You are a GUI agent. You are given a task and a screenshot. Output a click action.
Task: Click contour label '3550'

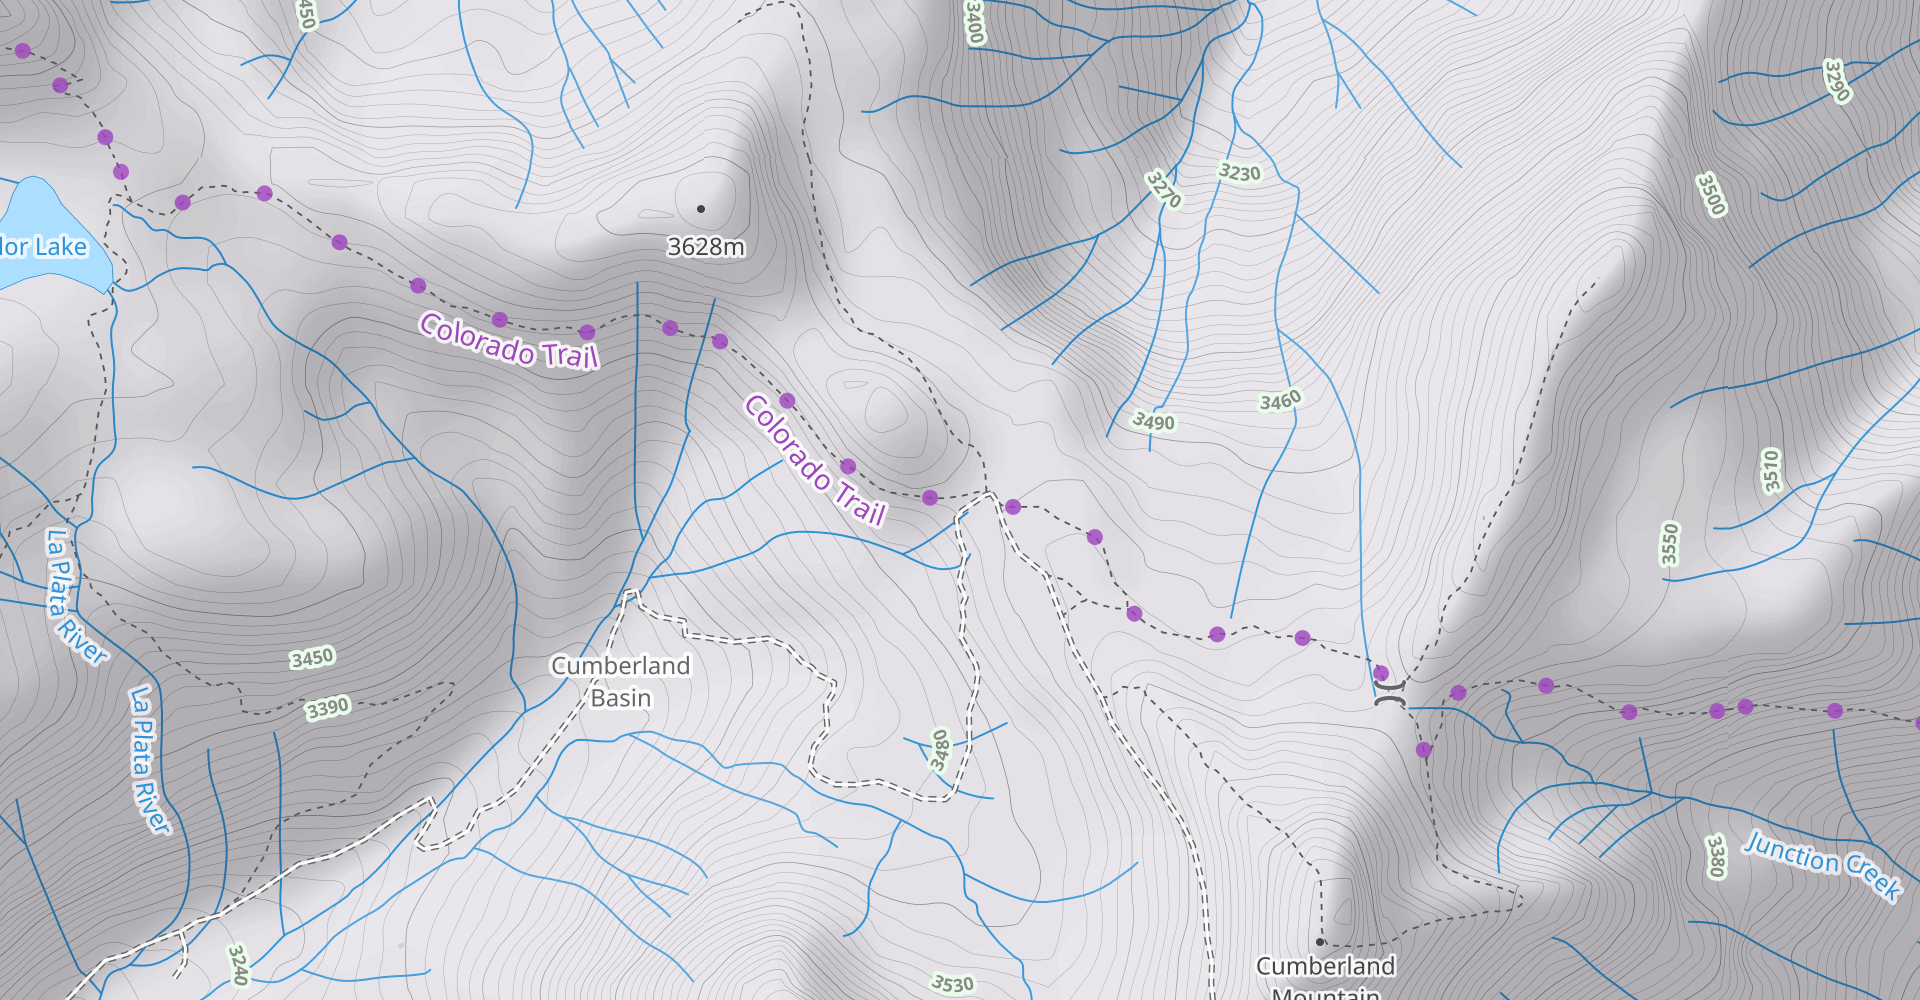(x=1669, y=544)
